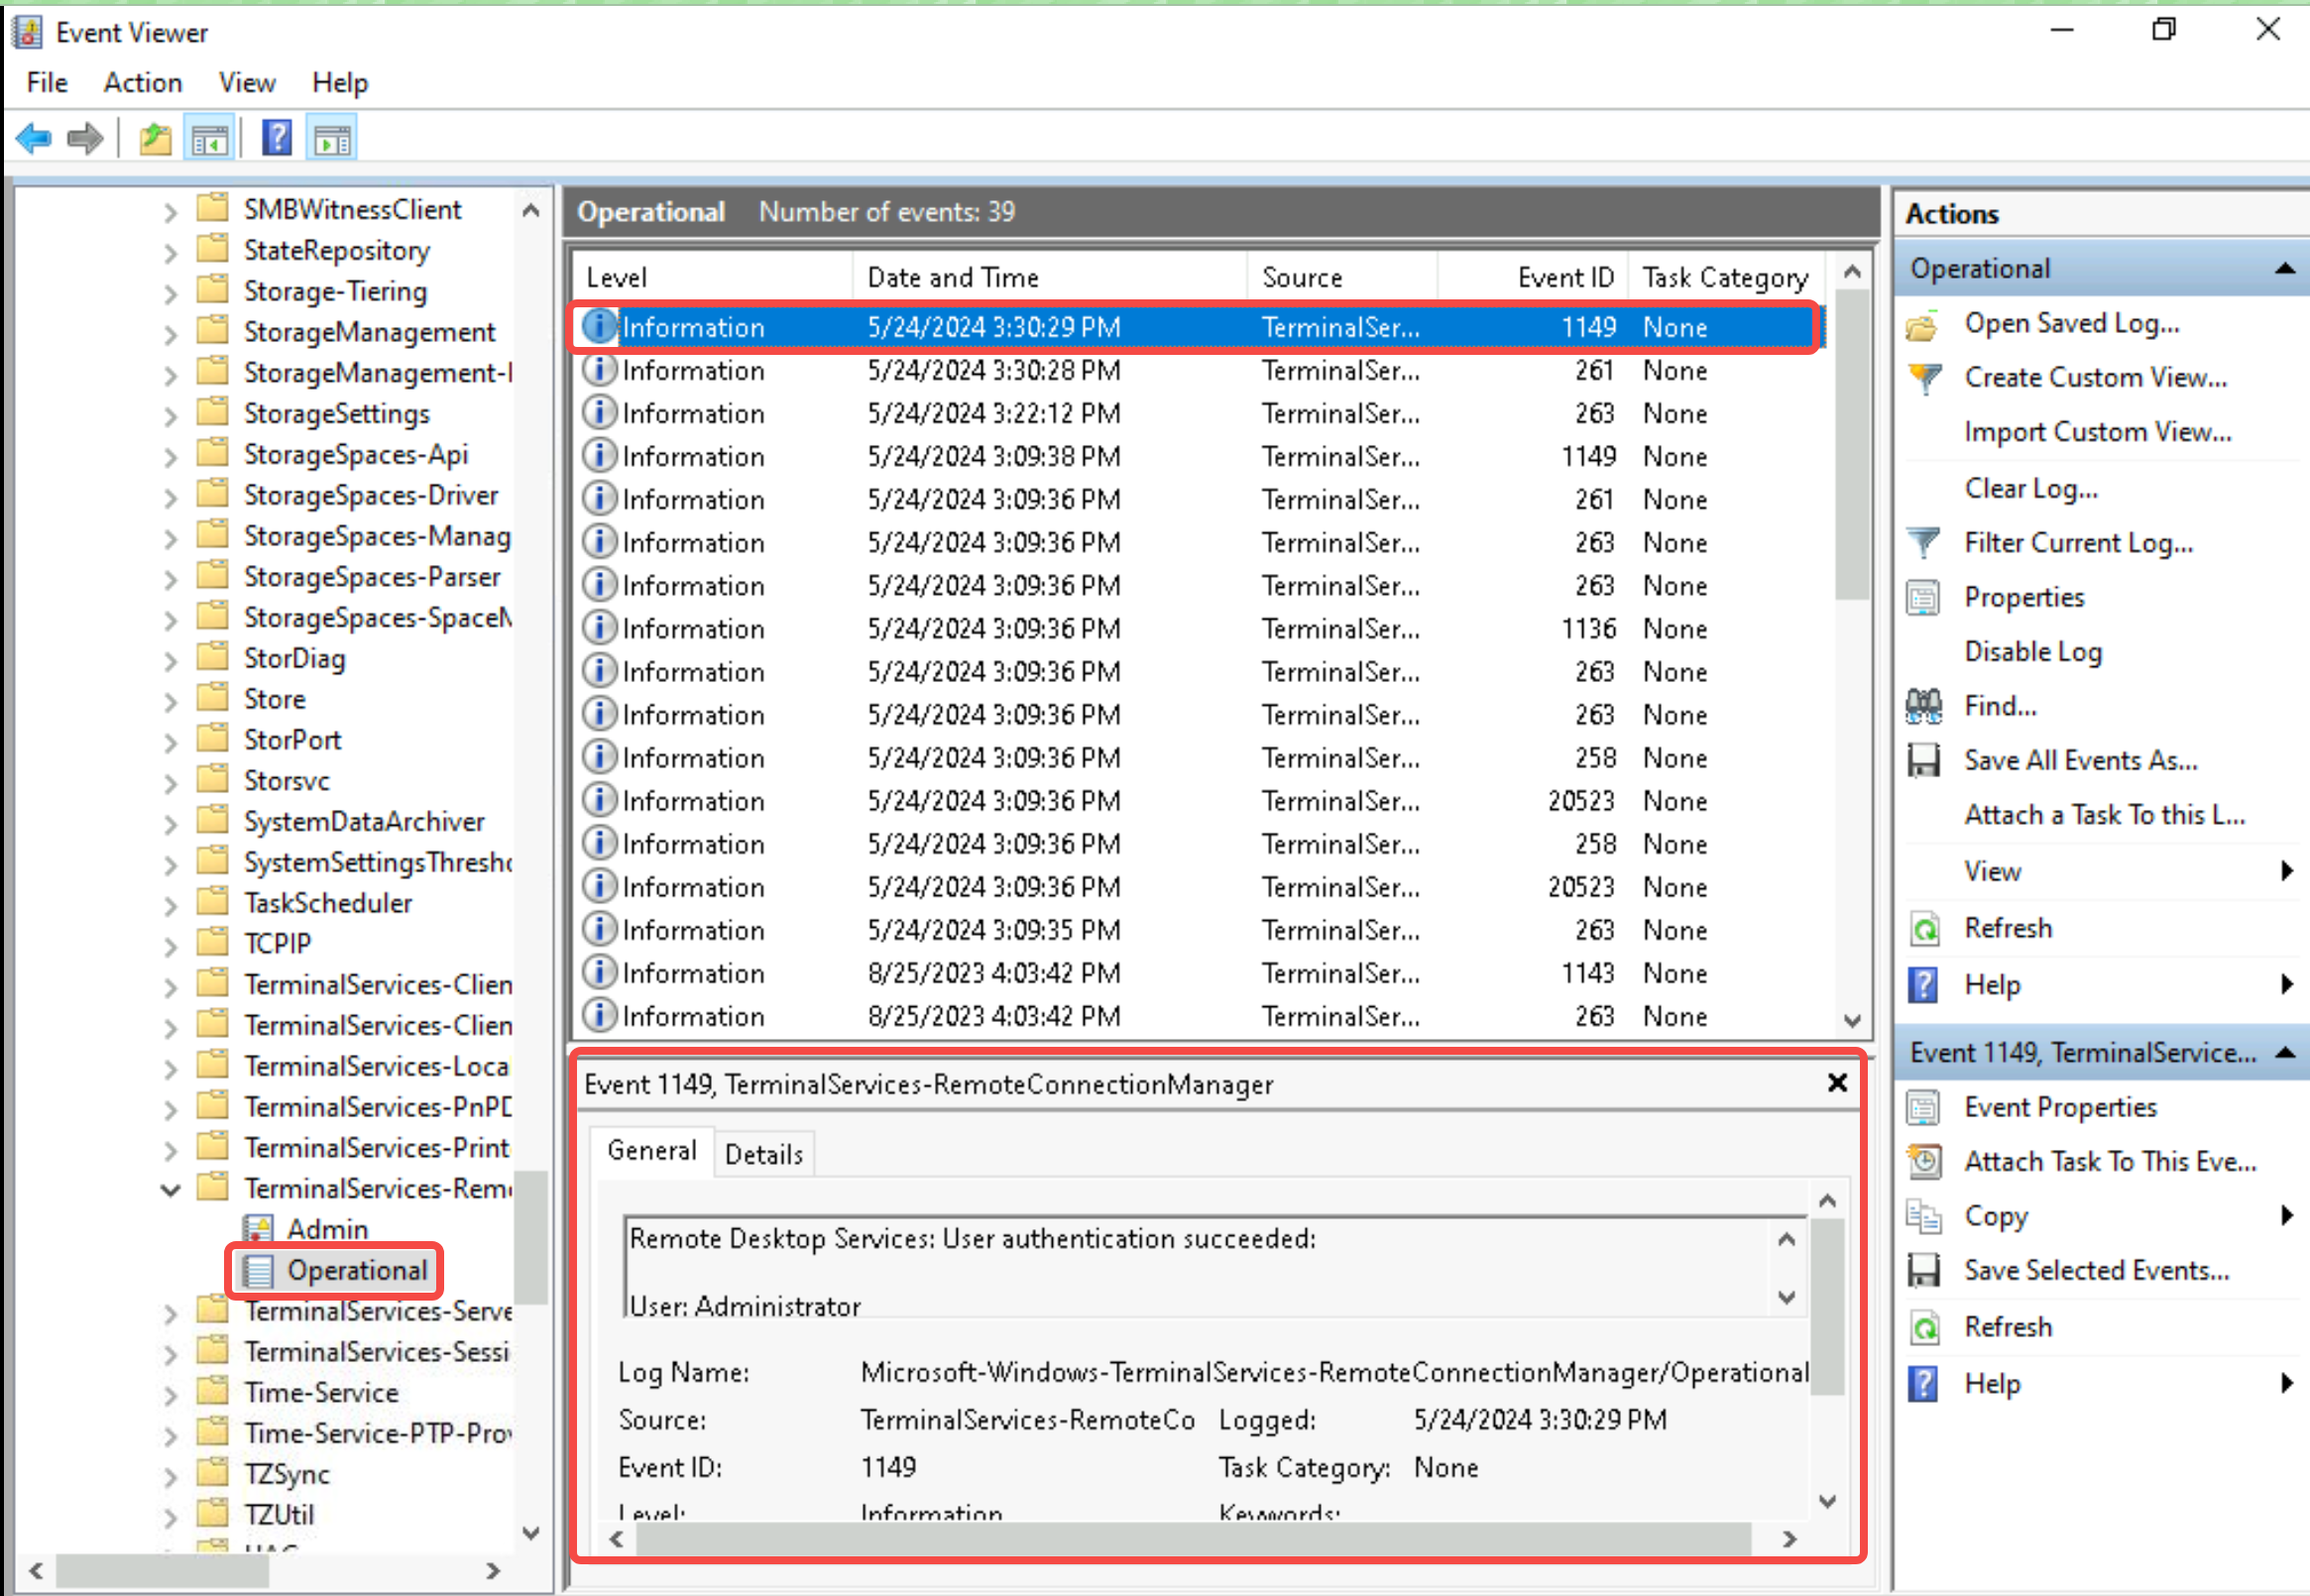The width and height of the screenshot is (2310, 1596).
Task: Click the Event Viewer app icon in title bar
Action: (x=27, y=32)
